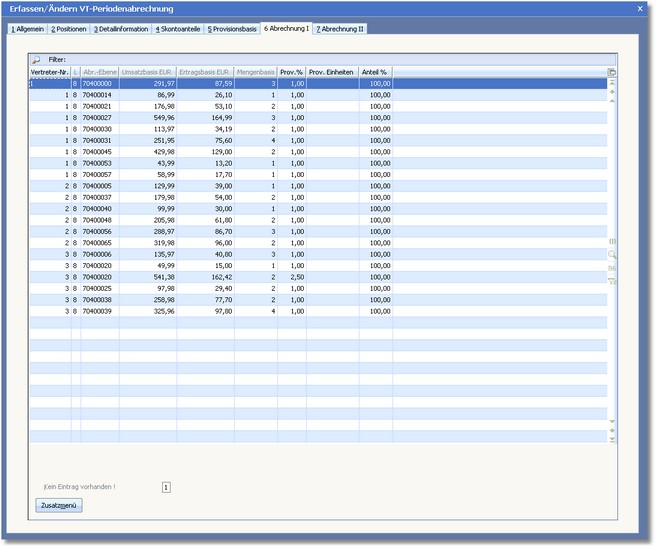The image size is (656, 548).
Task: Switch to the Abrechnung II tab
Action: click(340, 29)
